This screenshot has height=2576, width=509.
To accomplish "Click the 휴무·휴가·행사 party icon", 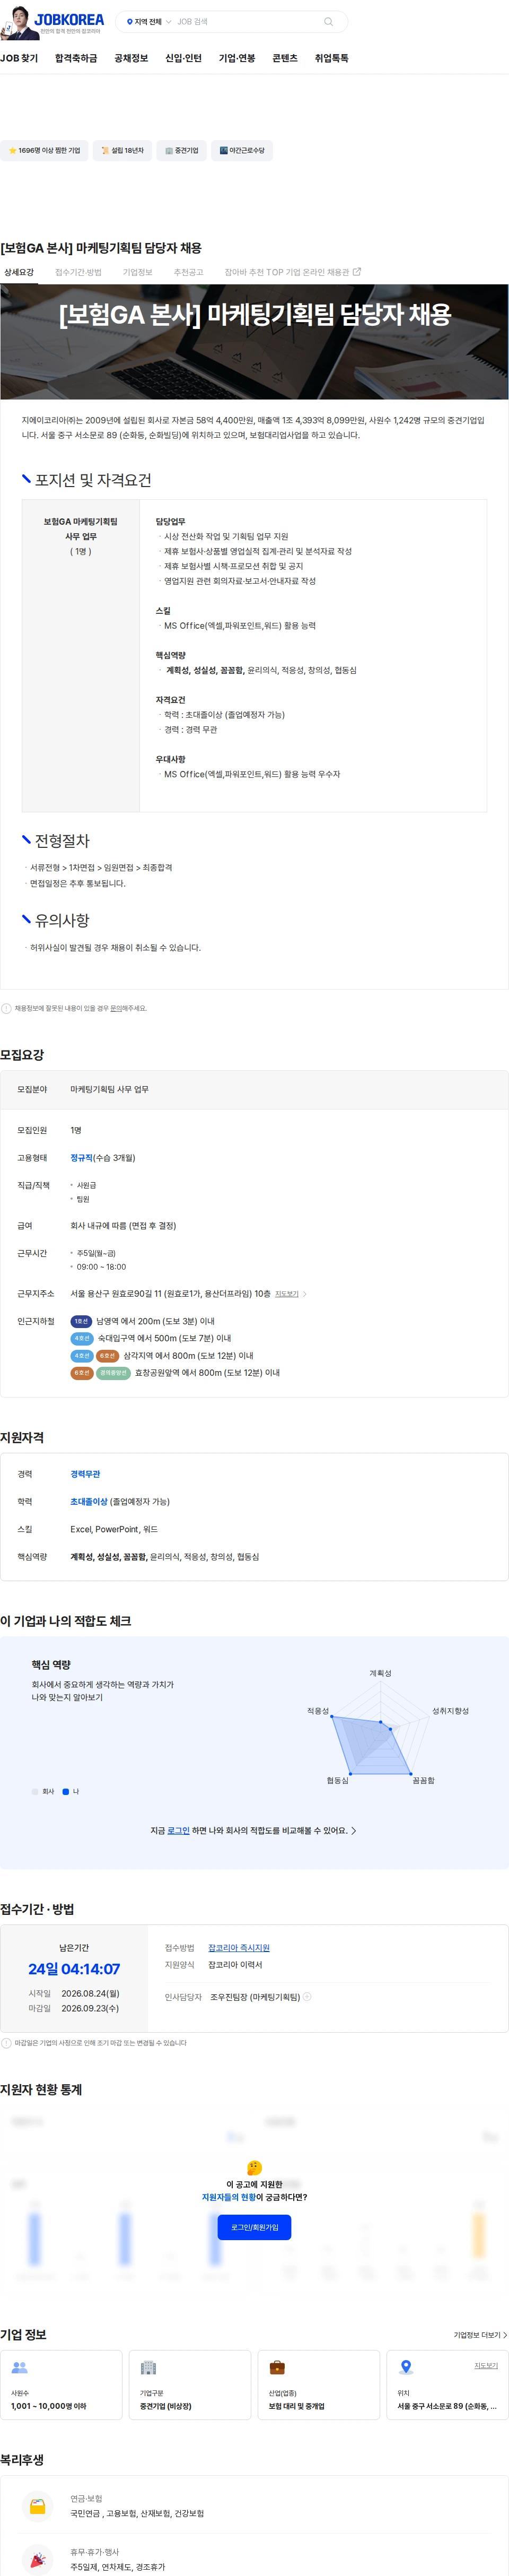I will tap(38, 2560).
